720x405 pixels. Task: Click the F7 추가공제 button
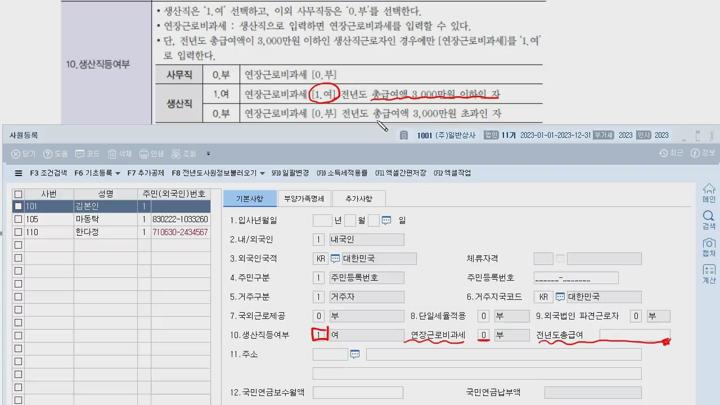[x=145, y=173]
